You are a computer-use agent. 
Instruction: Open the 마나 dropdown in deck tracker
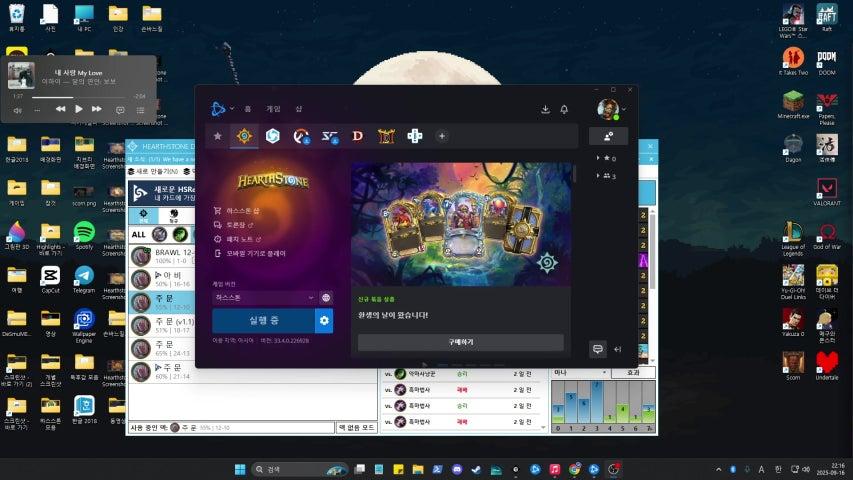[x=580, y=373]
